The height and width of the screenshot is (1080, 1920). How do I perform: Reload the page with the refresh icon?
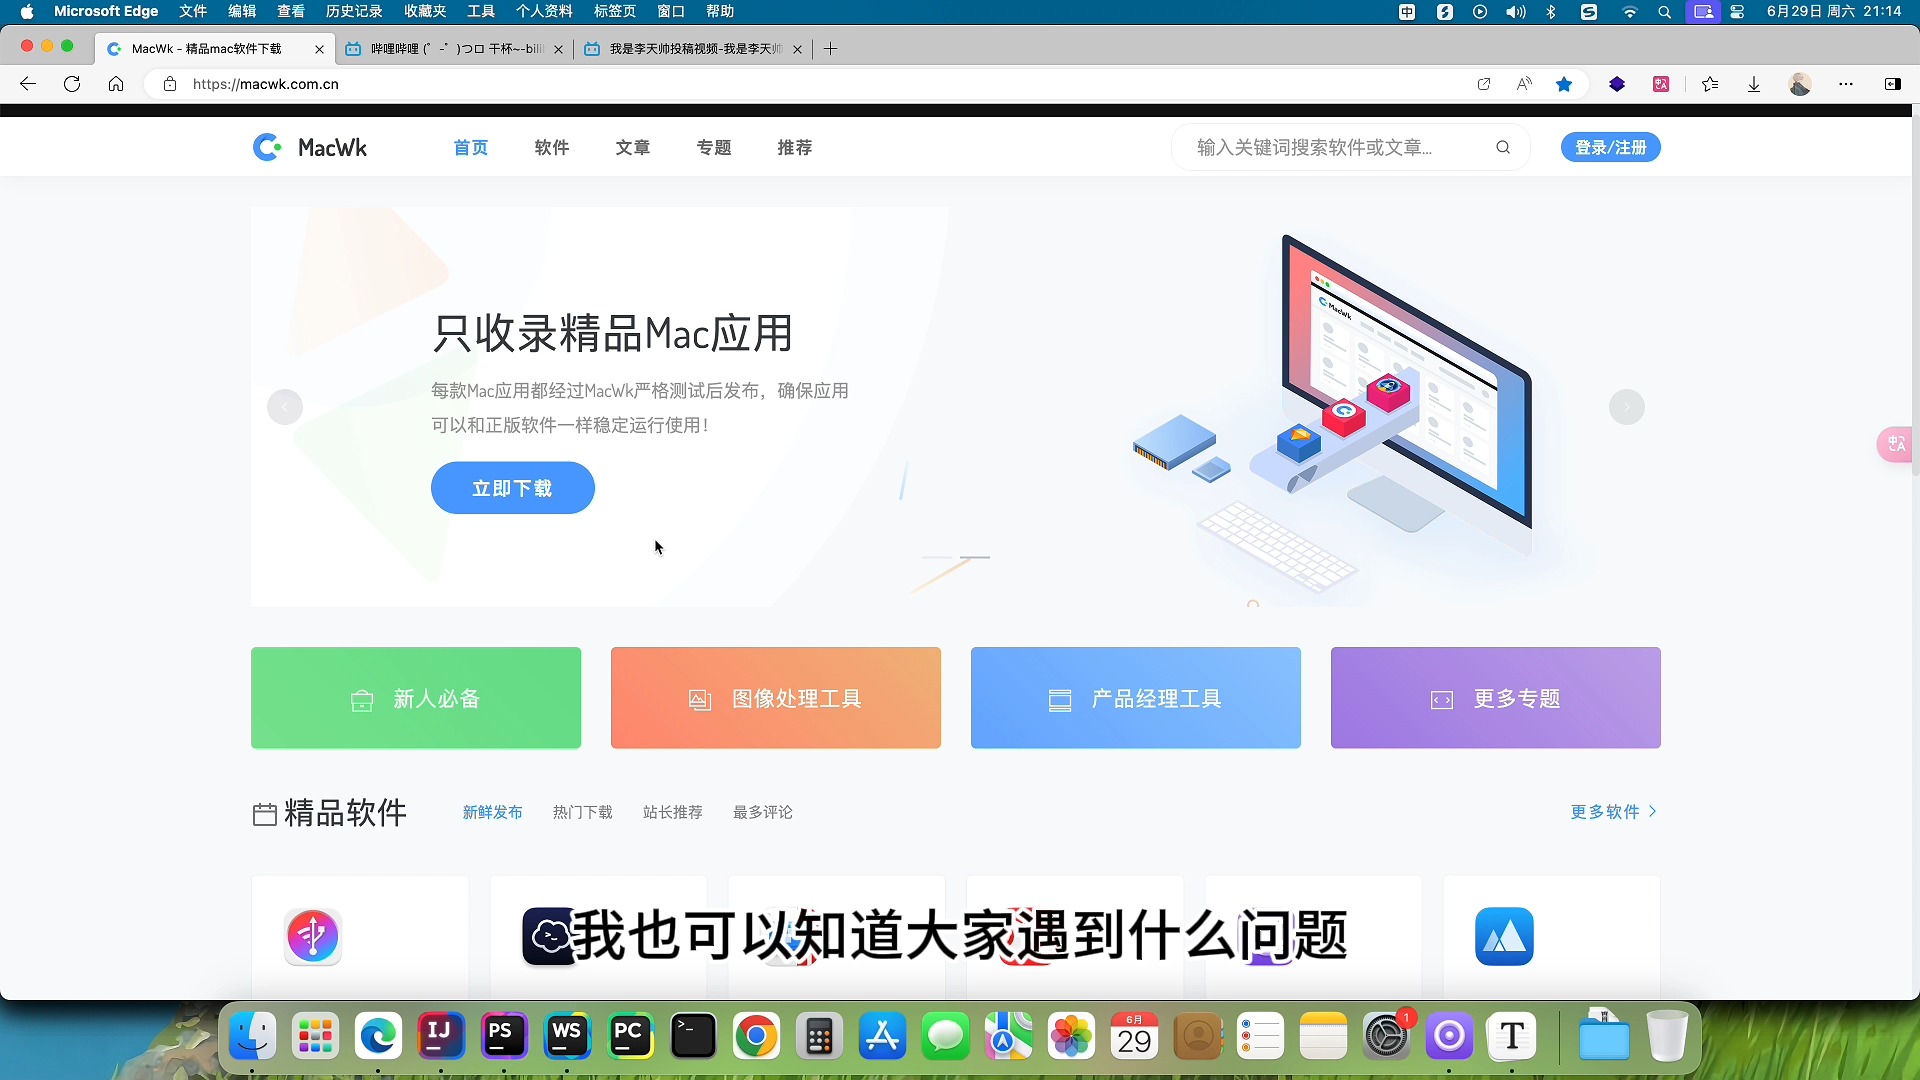72,84
